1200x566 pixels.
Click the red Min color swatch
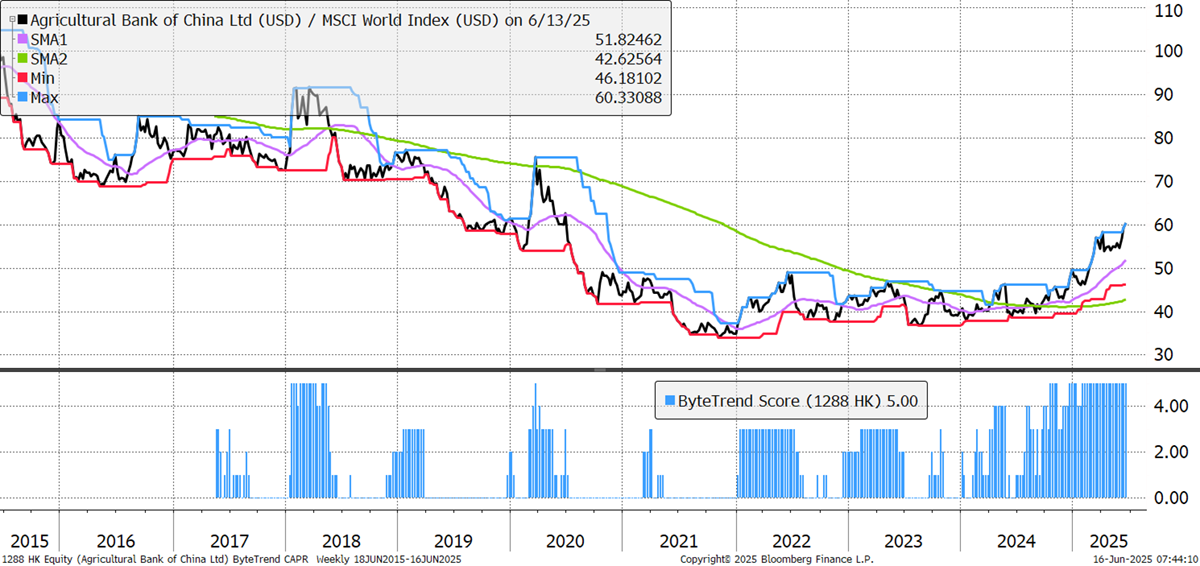pyautogui.click(x=23, y=78)
